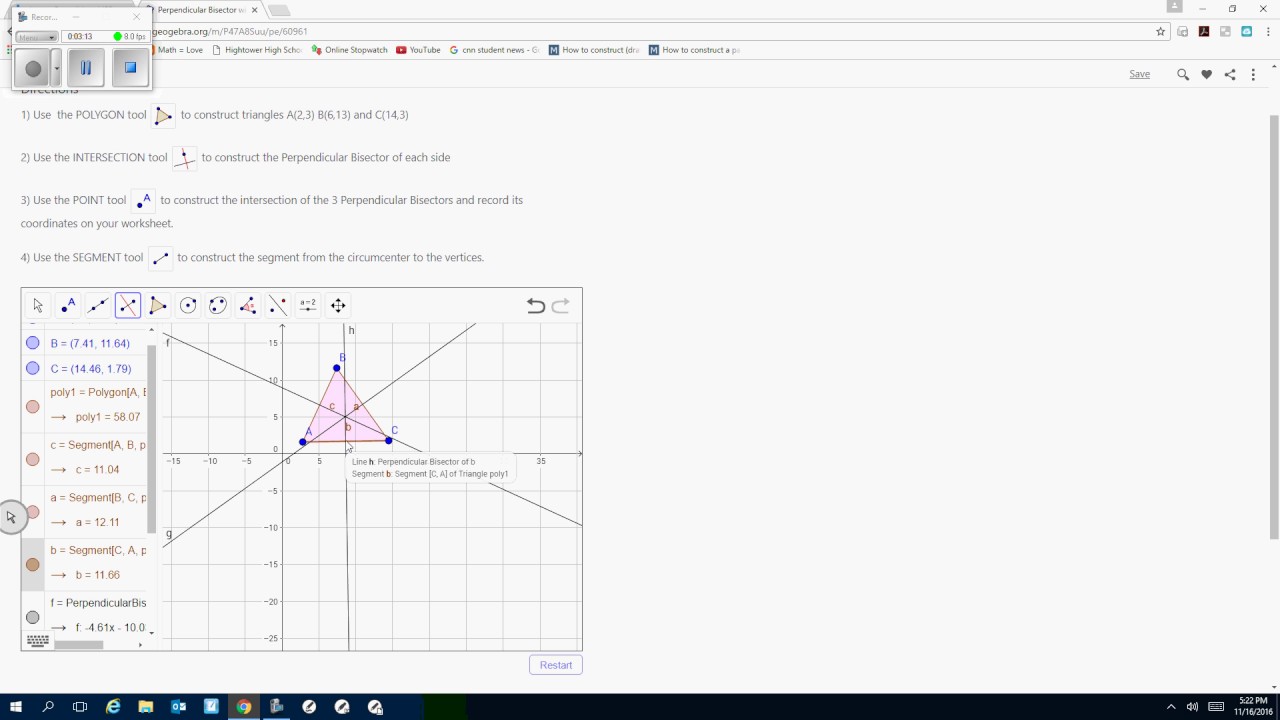This screenshot has height=720, width=1280.
Task: Undo the last GeoGebra action
Action: pos(536,306)
